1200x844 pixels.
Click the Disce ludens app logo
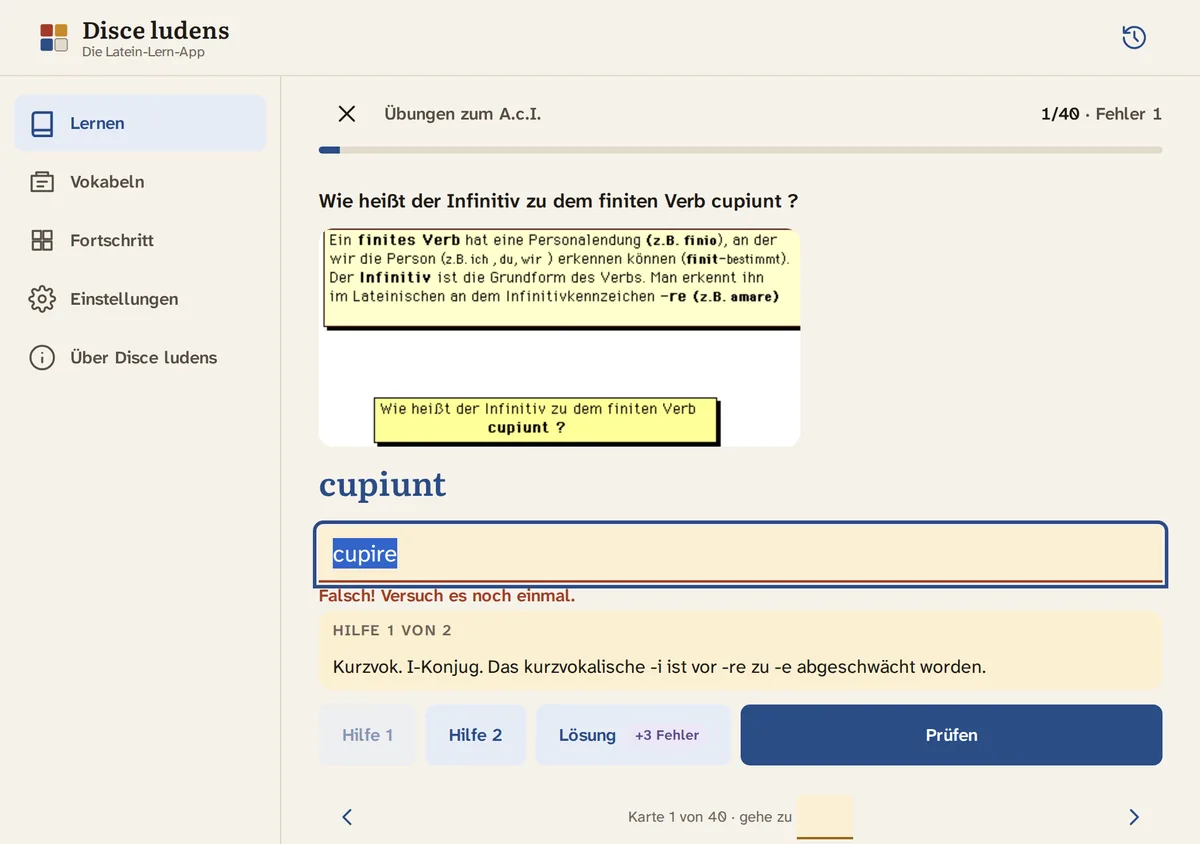54,38
